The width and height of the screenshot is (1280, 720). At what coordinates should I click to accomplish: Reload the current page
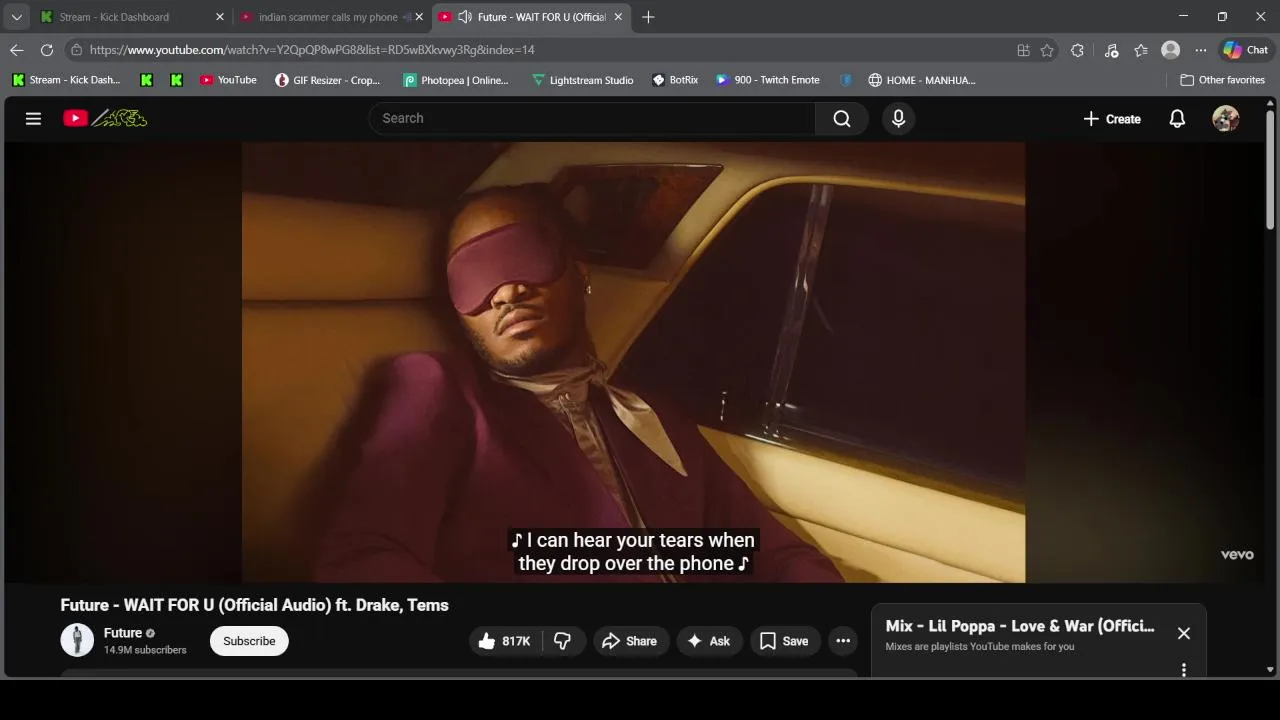tap(47, 50)
